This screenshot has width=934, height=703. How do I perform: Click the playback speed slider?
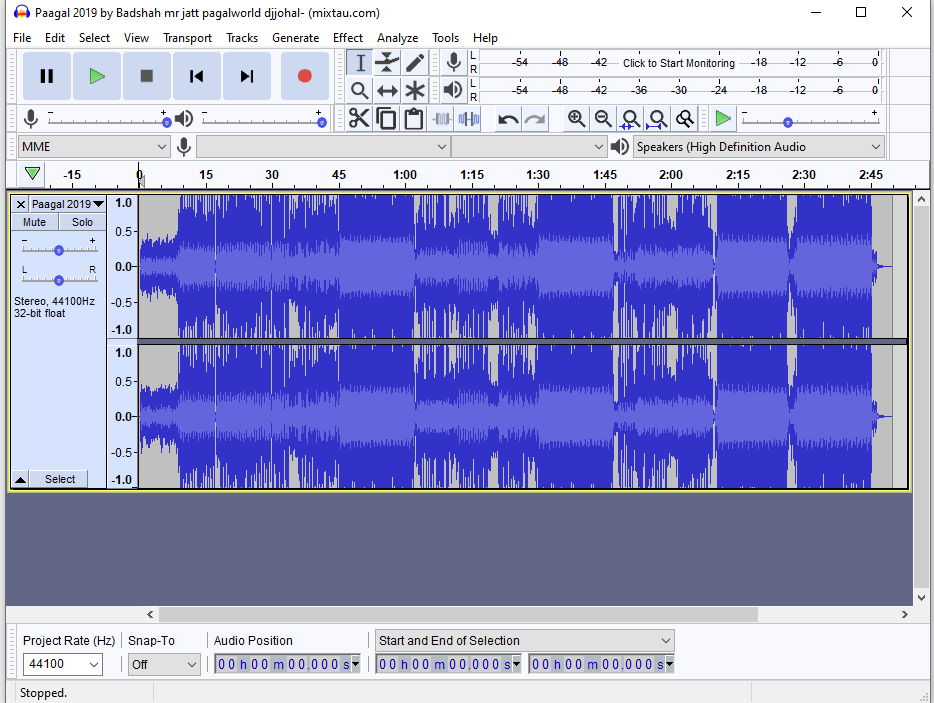click(810, 122)
